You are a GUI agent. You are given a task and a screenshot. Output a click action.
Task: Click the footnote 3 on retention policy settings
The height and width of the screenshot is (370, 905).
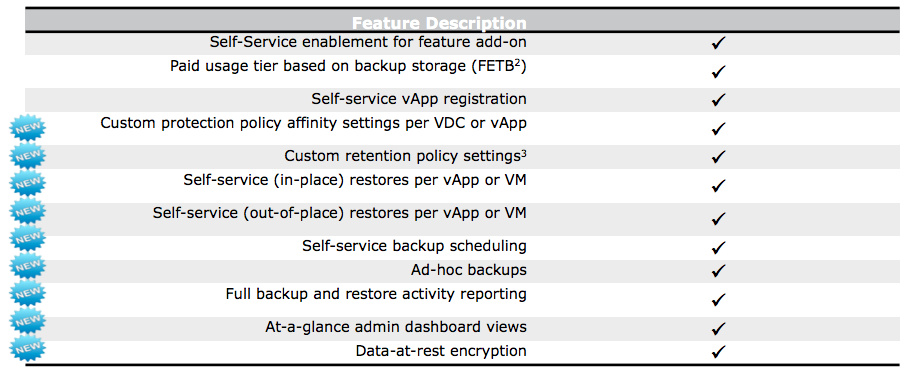tap(523, 152)
